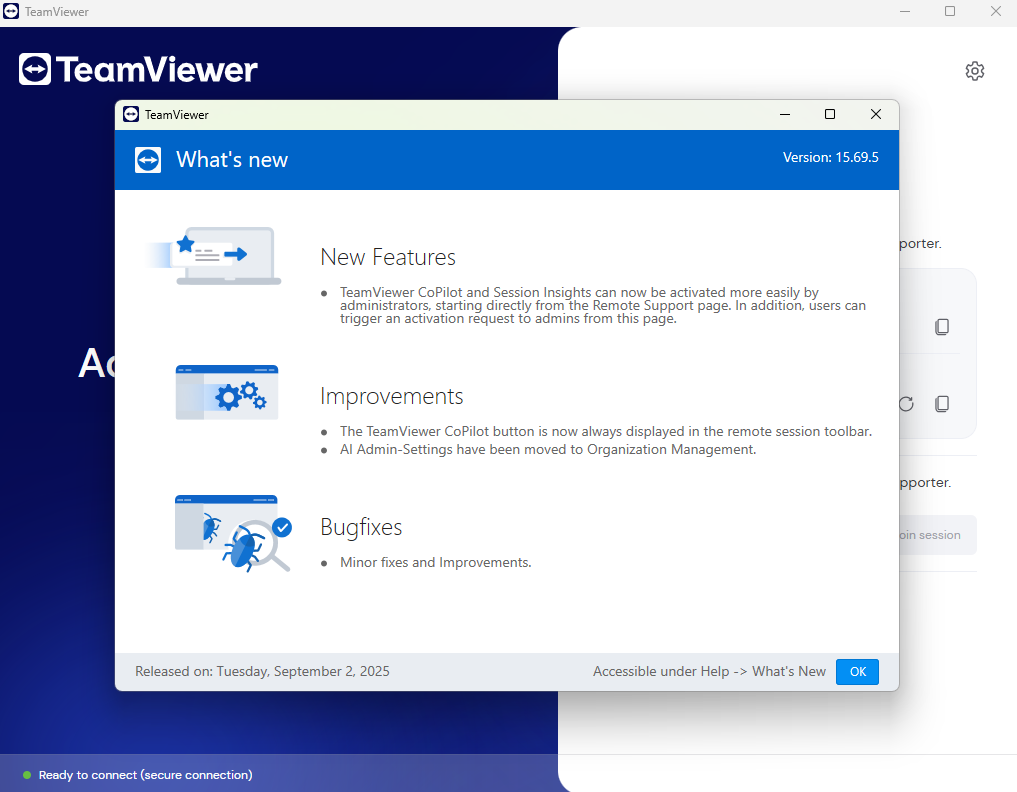Click the green ready status indicator dot
1017x792 pixels.
point(27,774)
